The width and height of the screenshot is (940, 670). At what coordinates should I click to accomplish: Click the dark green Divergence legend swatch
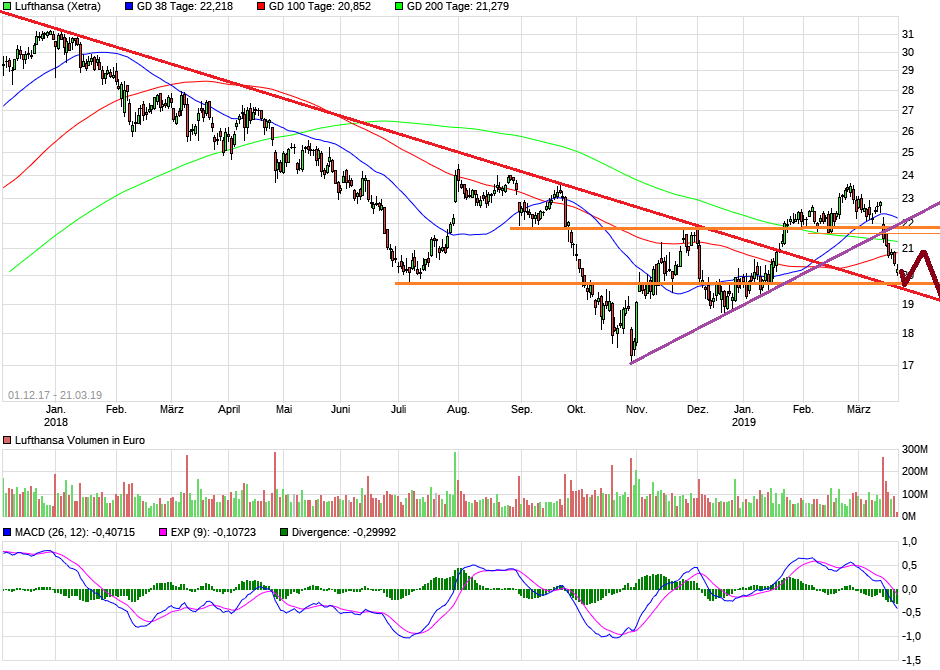[284, 532]
